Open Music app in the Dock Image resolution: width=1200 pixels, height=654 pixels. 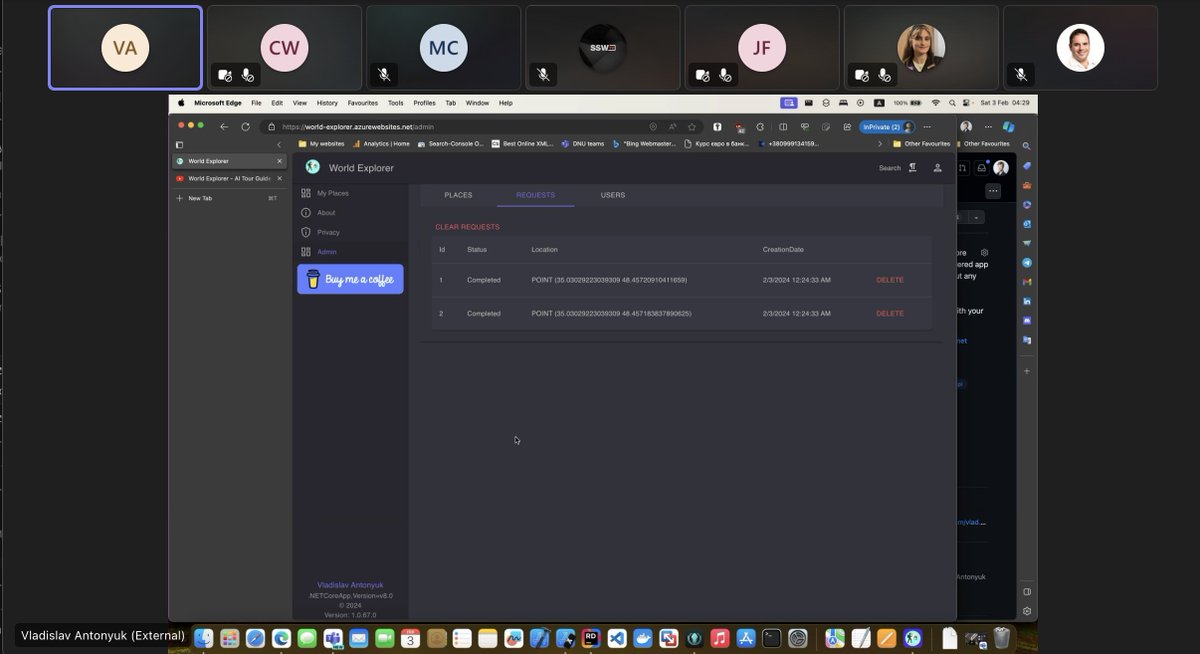coord(720,638)
